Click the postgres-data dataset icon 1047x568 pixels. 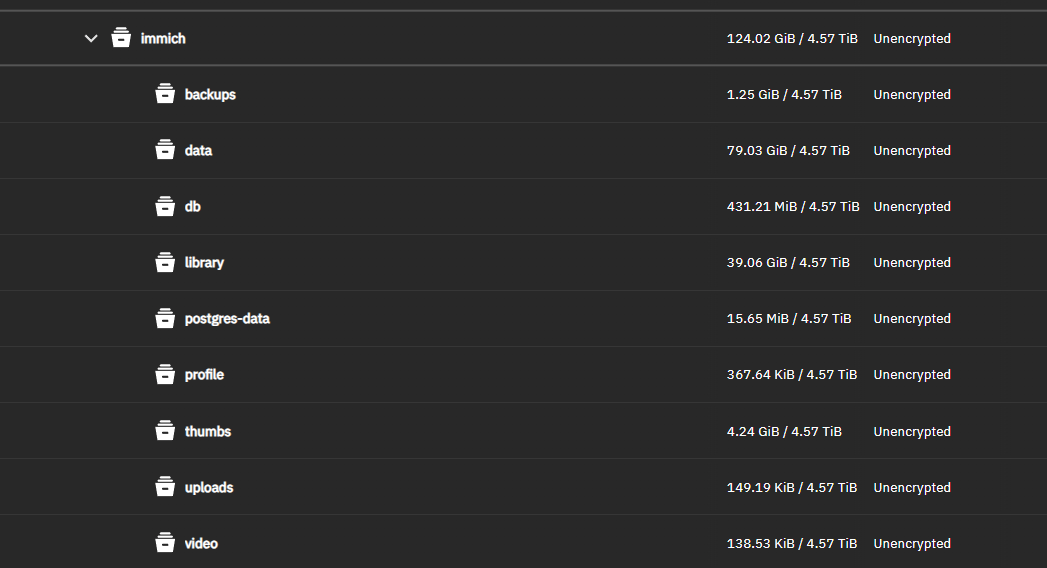click(165, 318)
